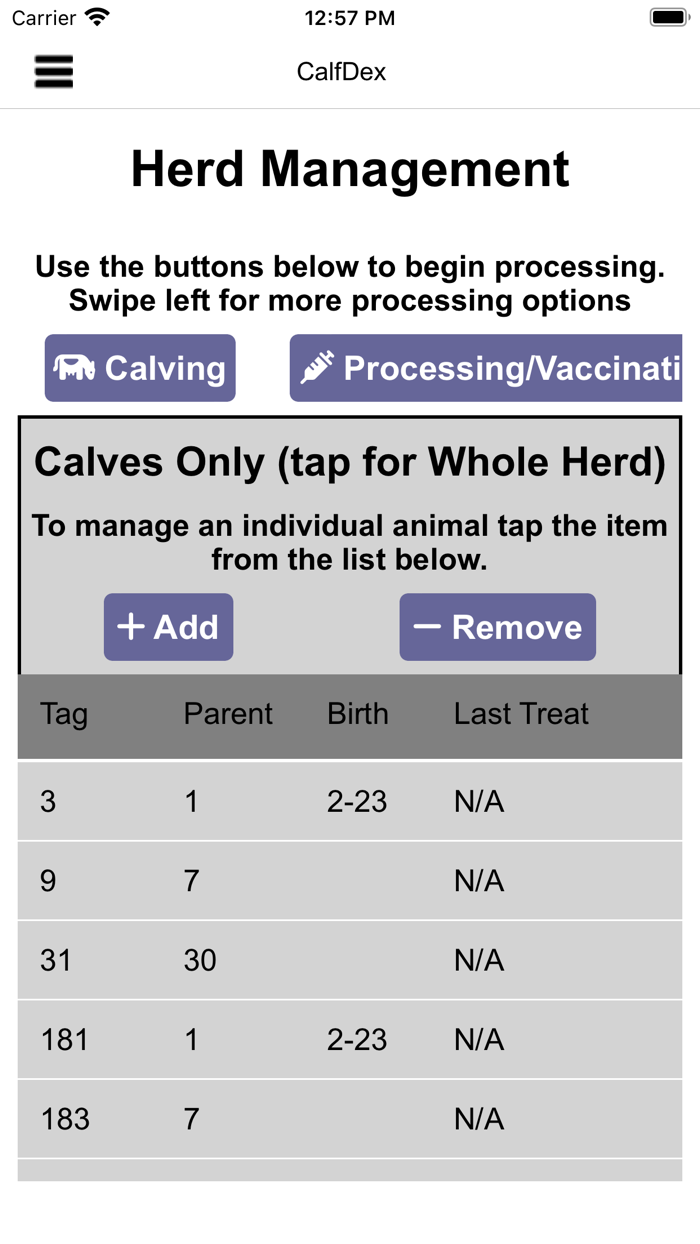Tap the battery indicator at top right
Viewport: 700px width, 1244px height.
tap(666, 16)
